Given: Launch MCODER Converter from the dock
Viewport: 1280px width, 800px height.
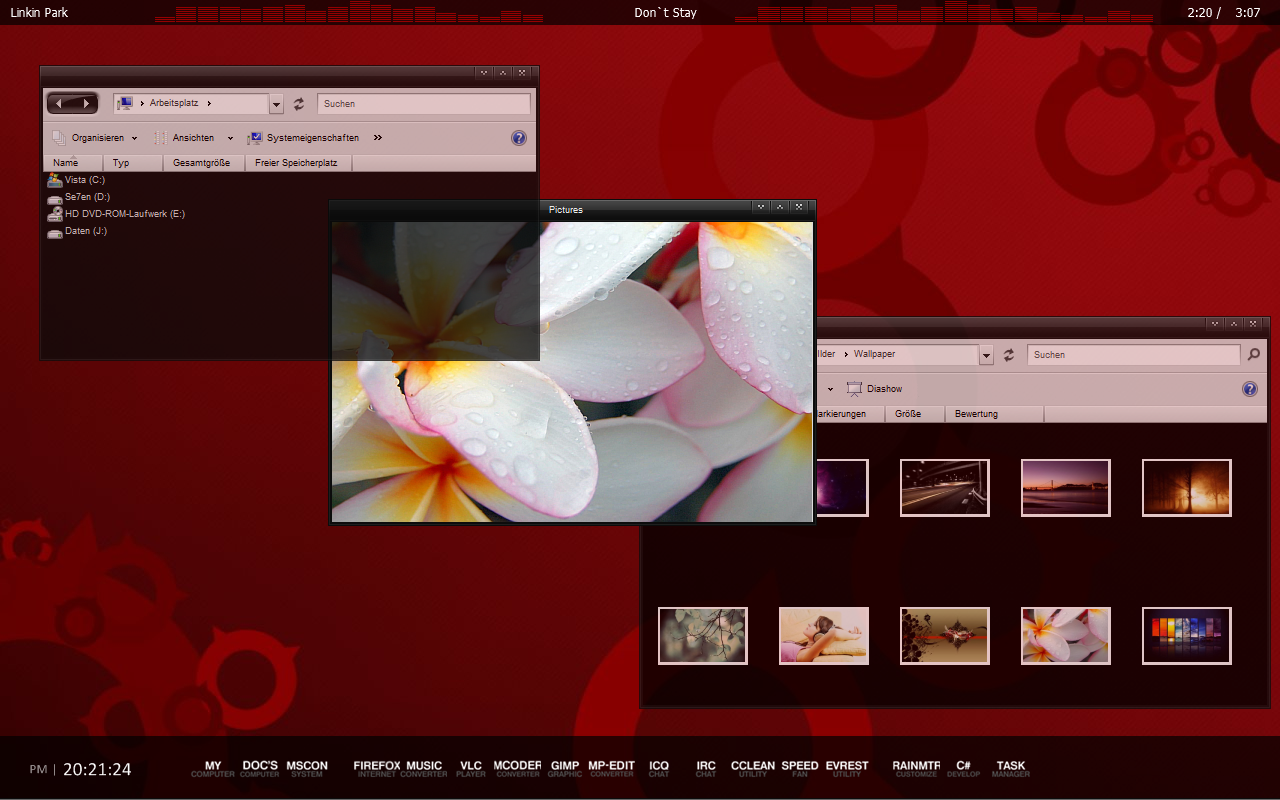Looking at the screenshot, I should (518, 769).
